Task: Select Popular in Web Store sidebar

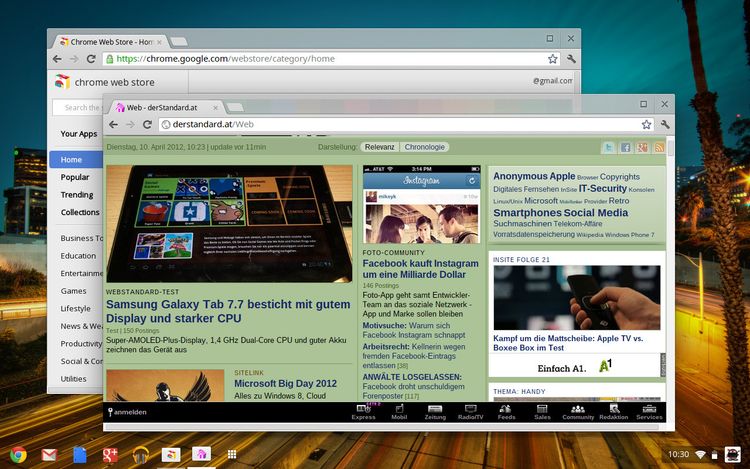Action: [x=75, y=177]
